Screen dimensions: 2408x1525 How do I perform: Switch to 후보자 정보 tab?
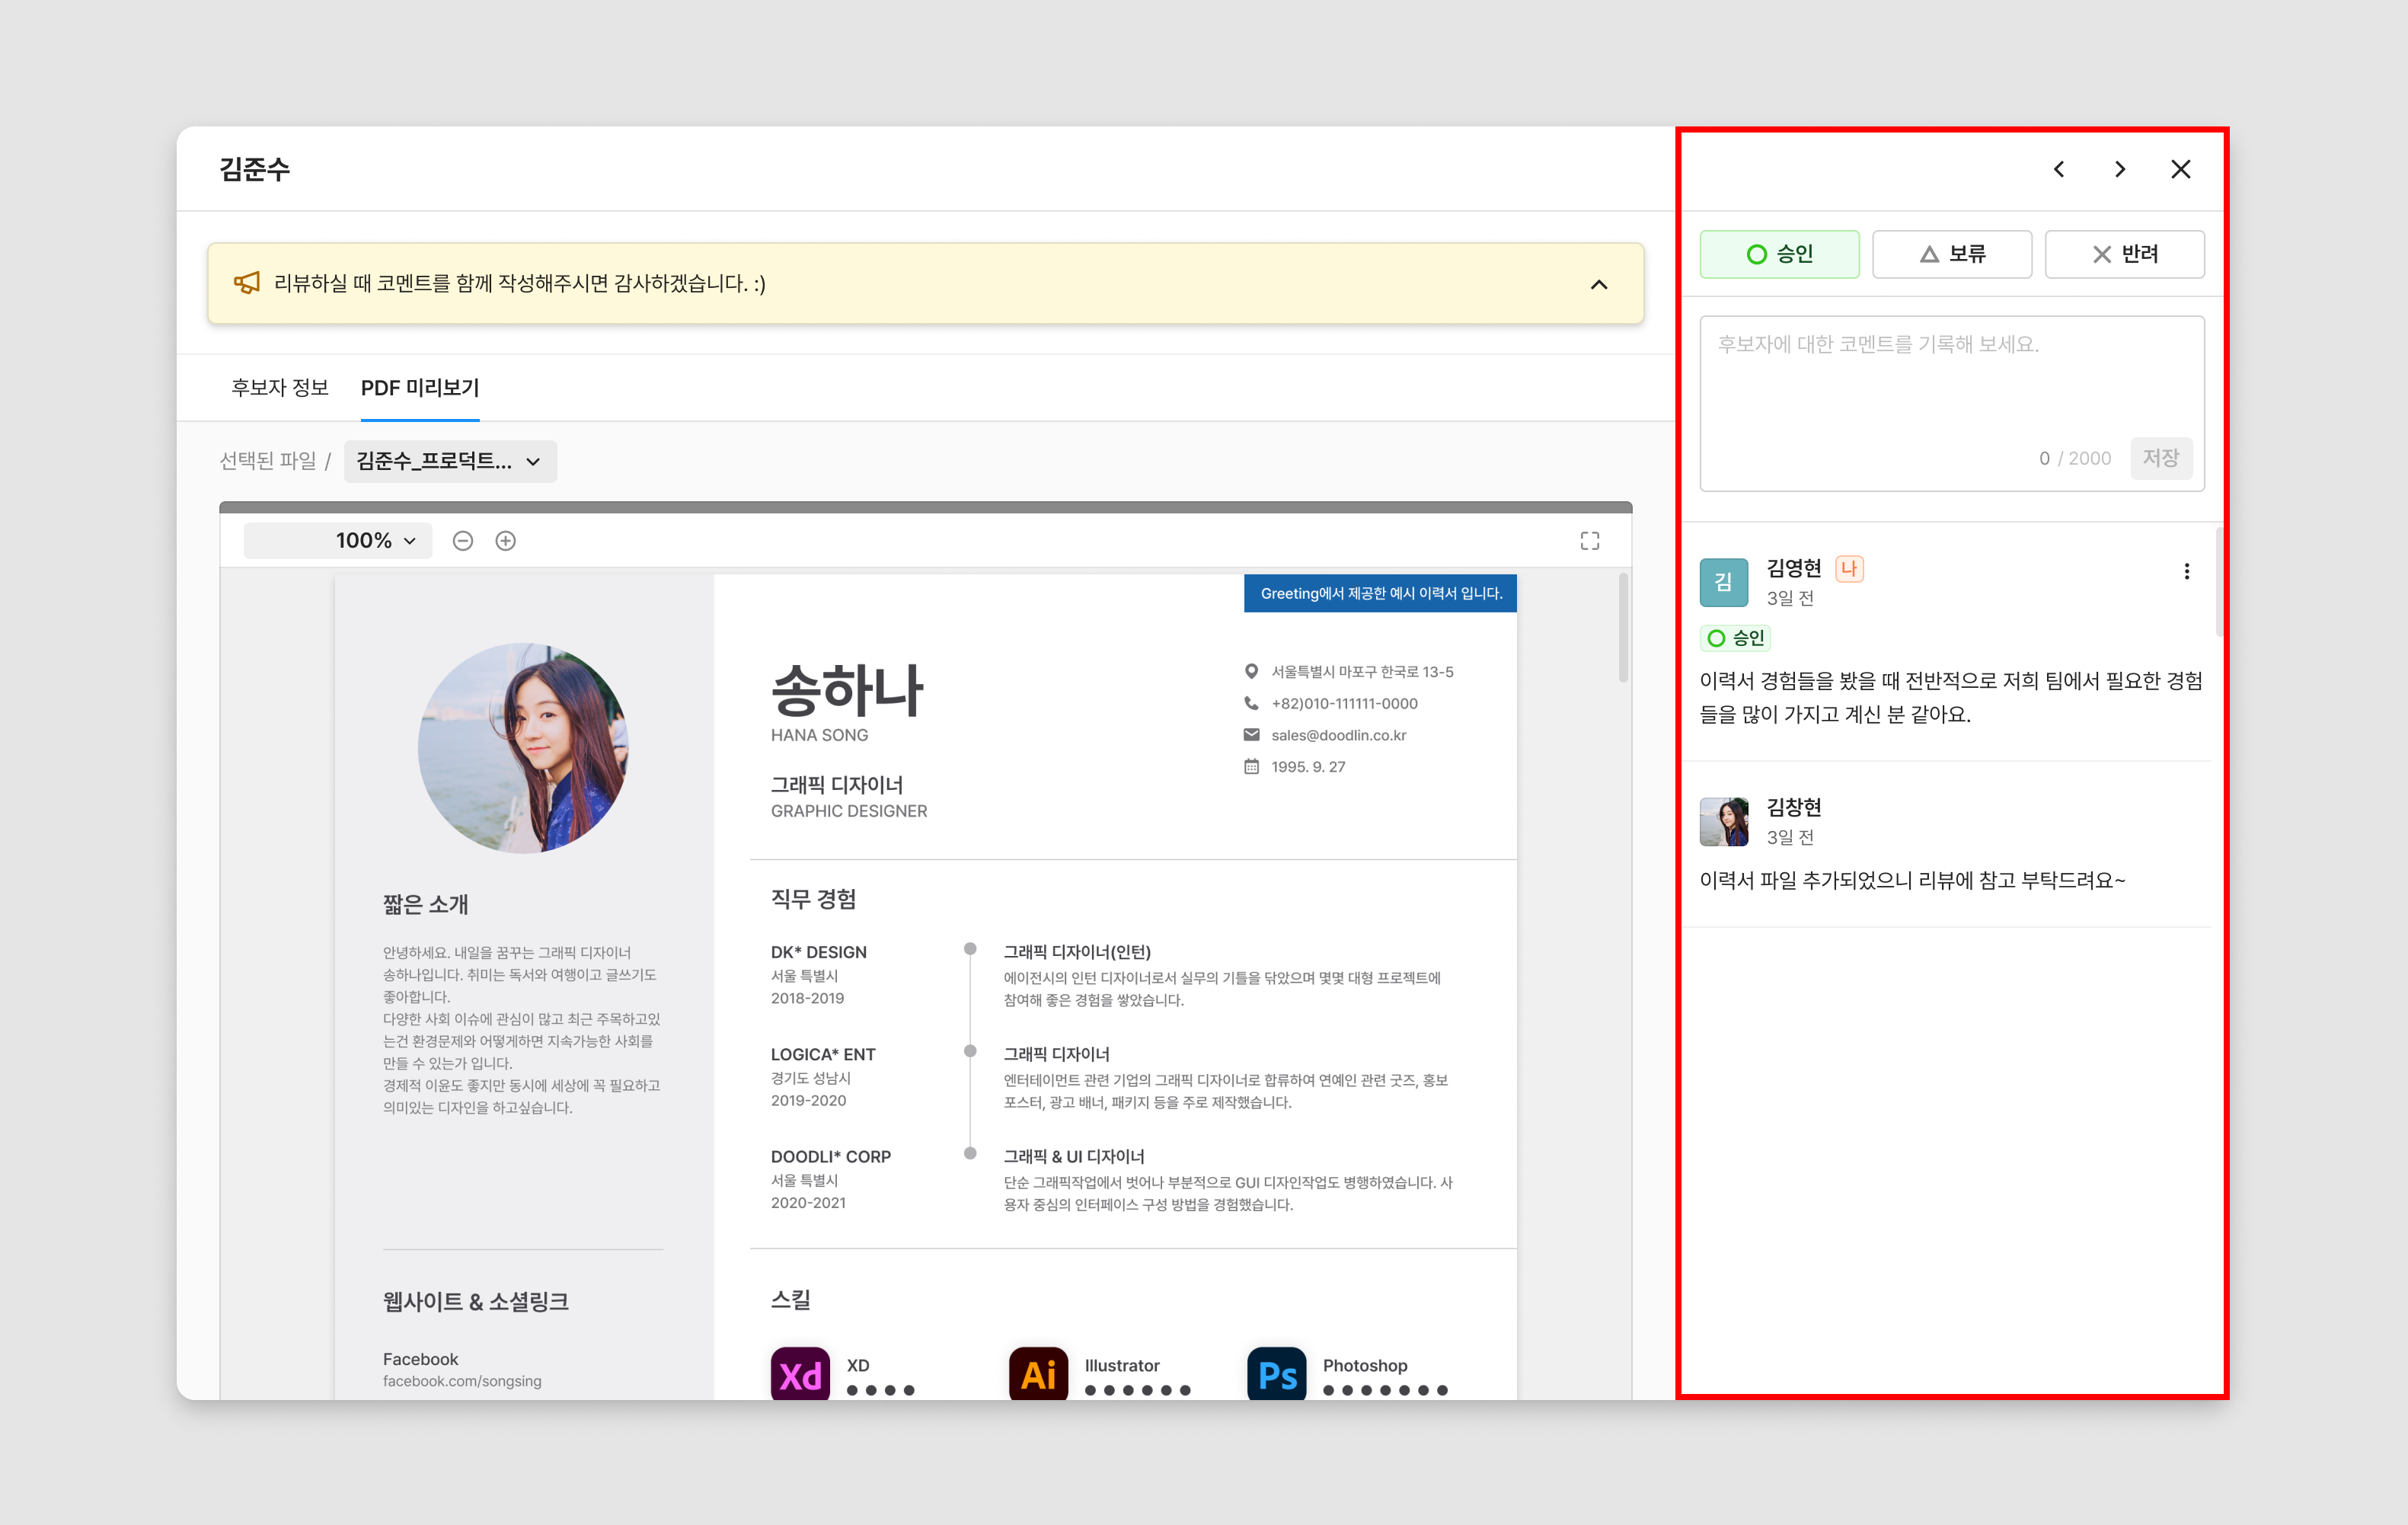point(280,388)
